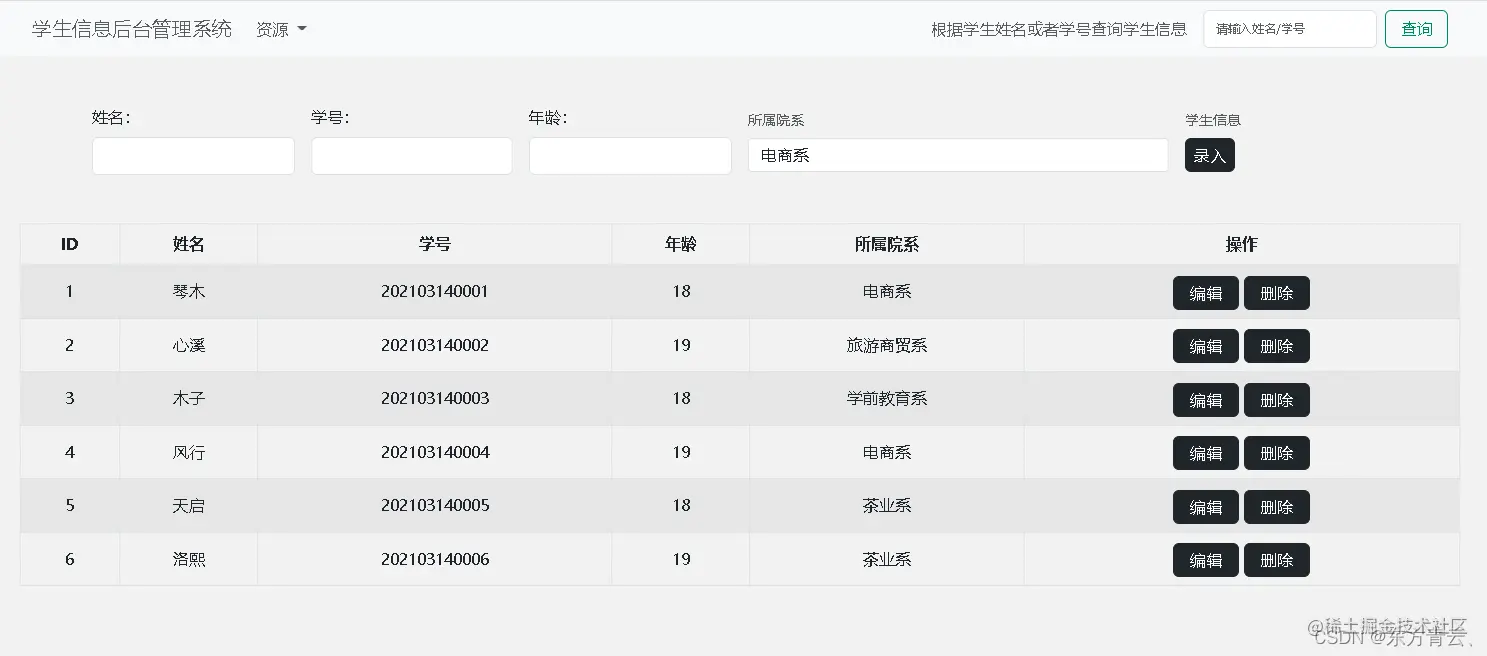Click the name cell 木子
The image size is (1487, 656).
tap(189, 398)
